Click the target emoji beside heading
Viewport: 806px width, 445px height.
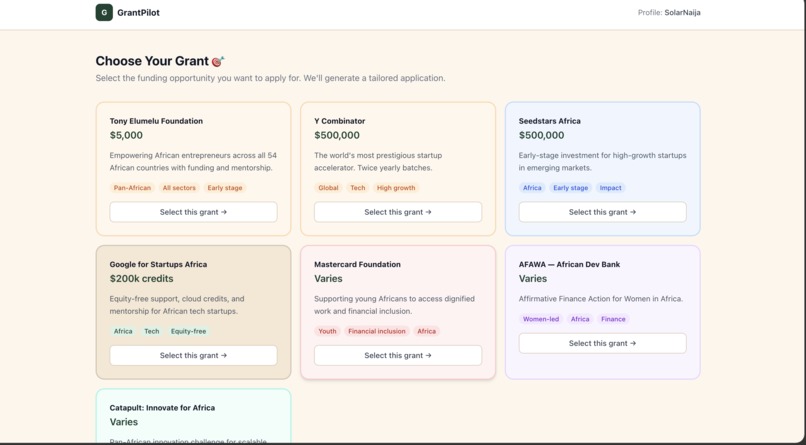(218, 61)
